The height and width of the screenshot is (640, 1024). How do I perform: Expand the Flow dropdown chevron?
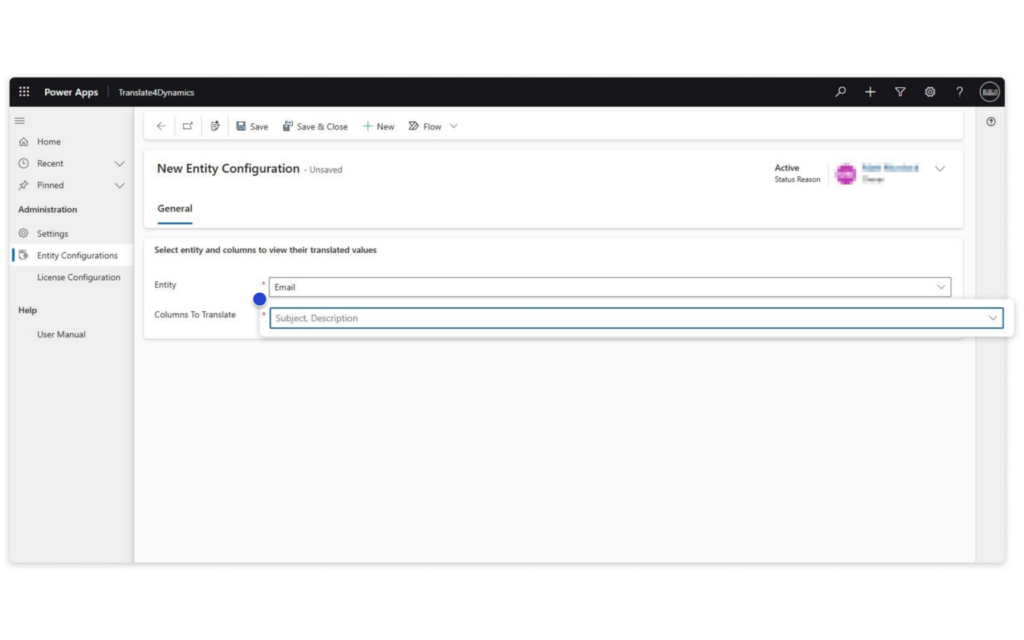[x=454, y=126]
